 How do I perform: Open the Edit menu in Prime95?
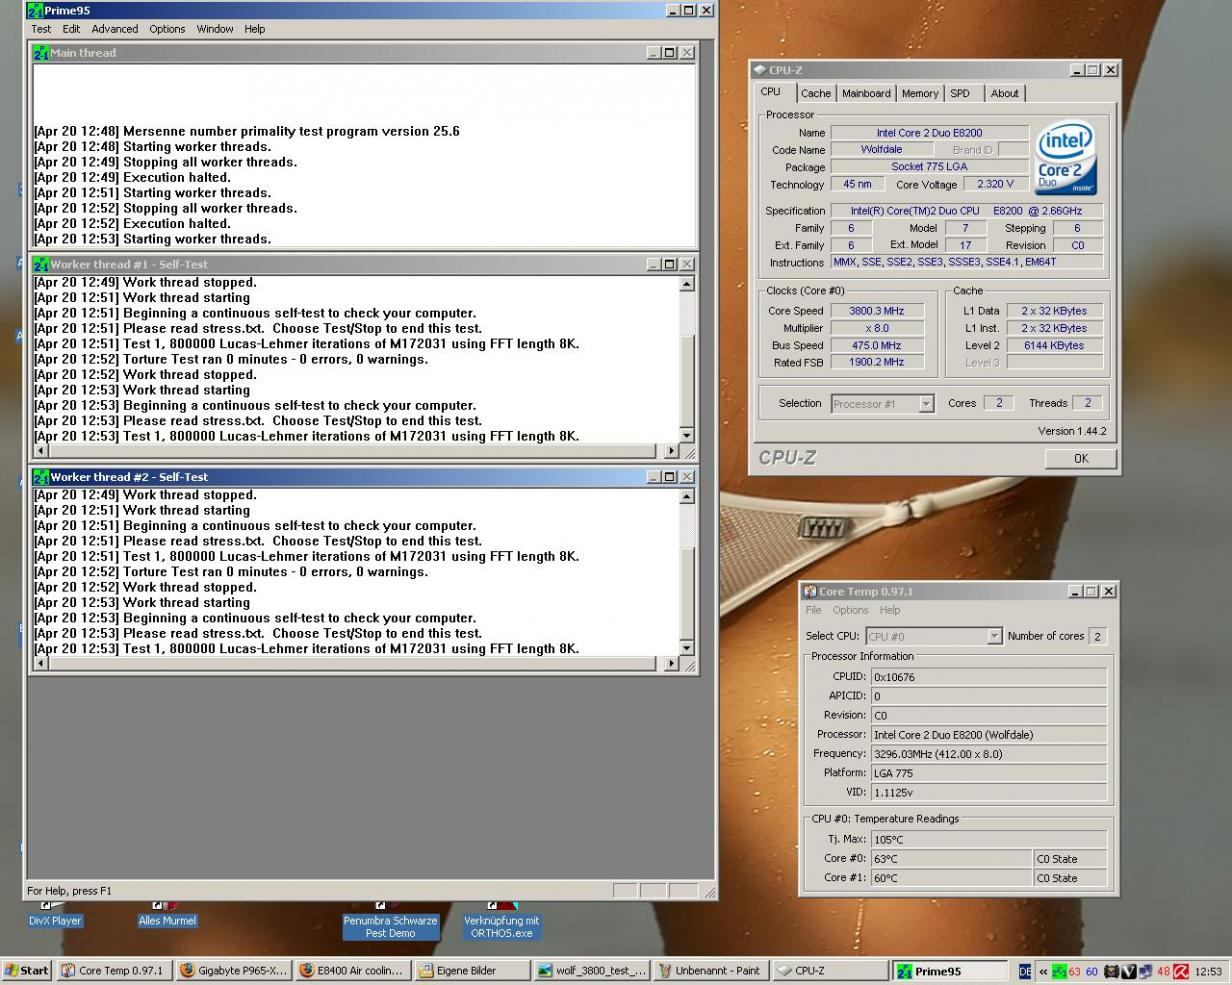click(71, 29)
